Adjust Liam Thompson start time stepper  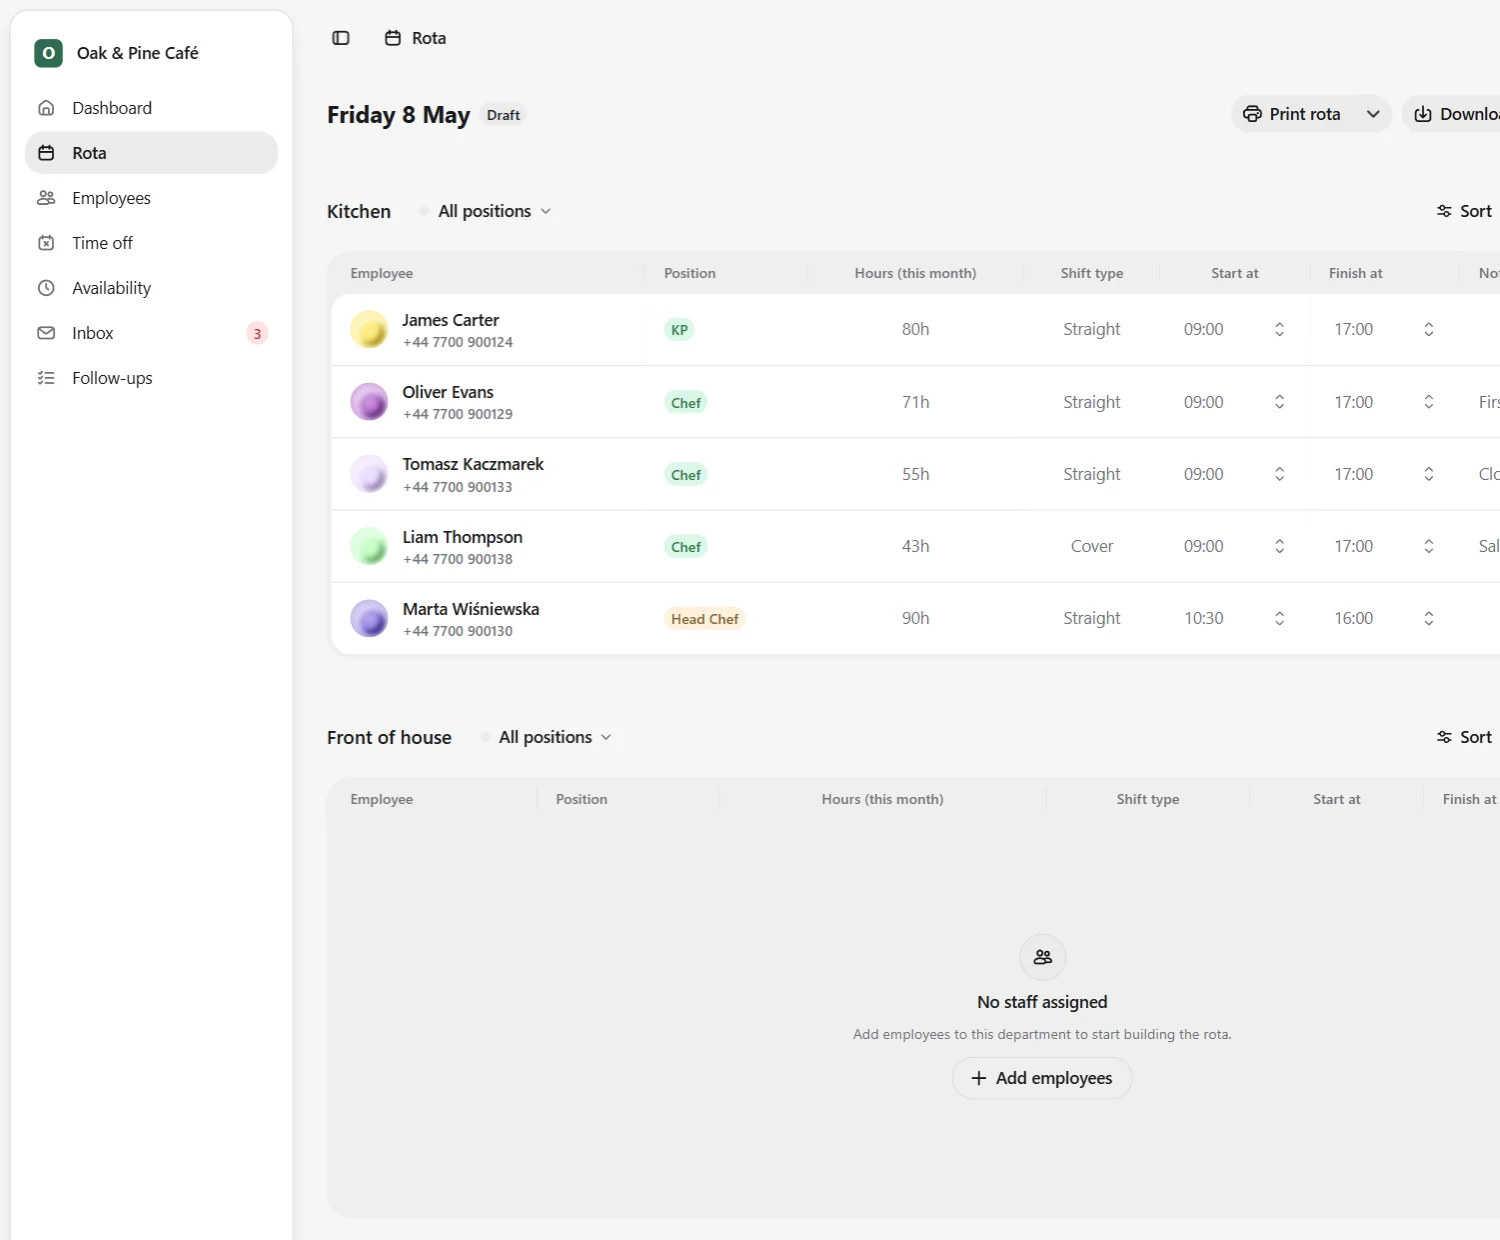click(x=1279, y=546)
